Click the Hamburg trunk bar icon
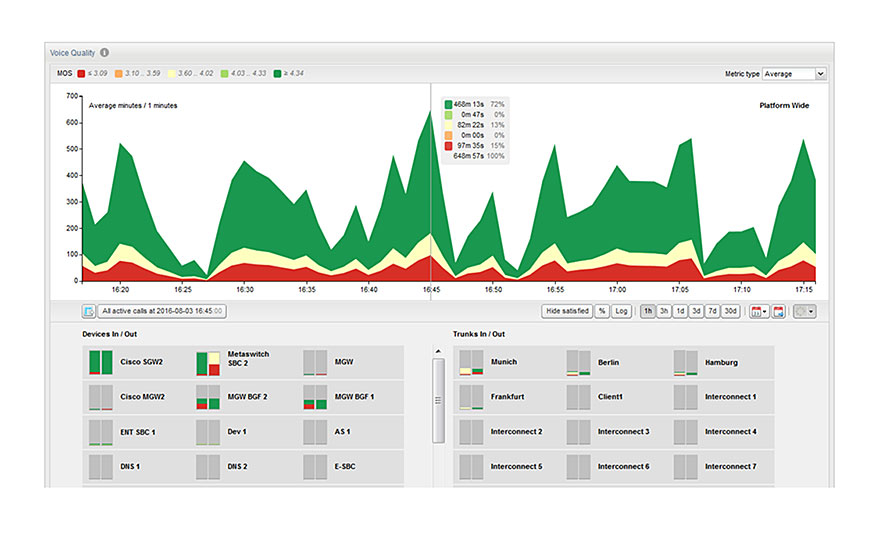The width and height of the screenshot is (880, 533). point(686,362)
